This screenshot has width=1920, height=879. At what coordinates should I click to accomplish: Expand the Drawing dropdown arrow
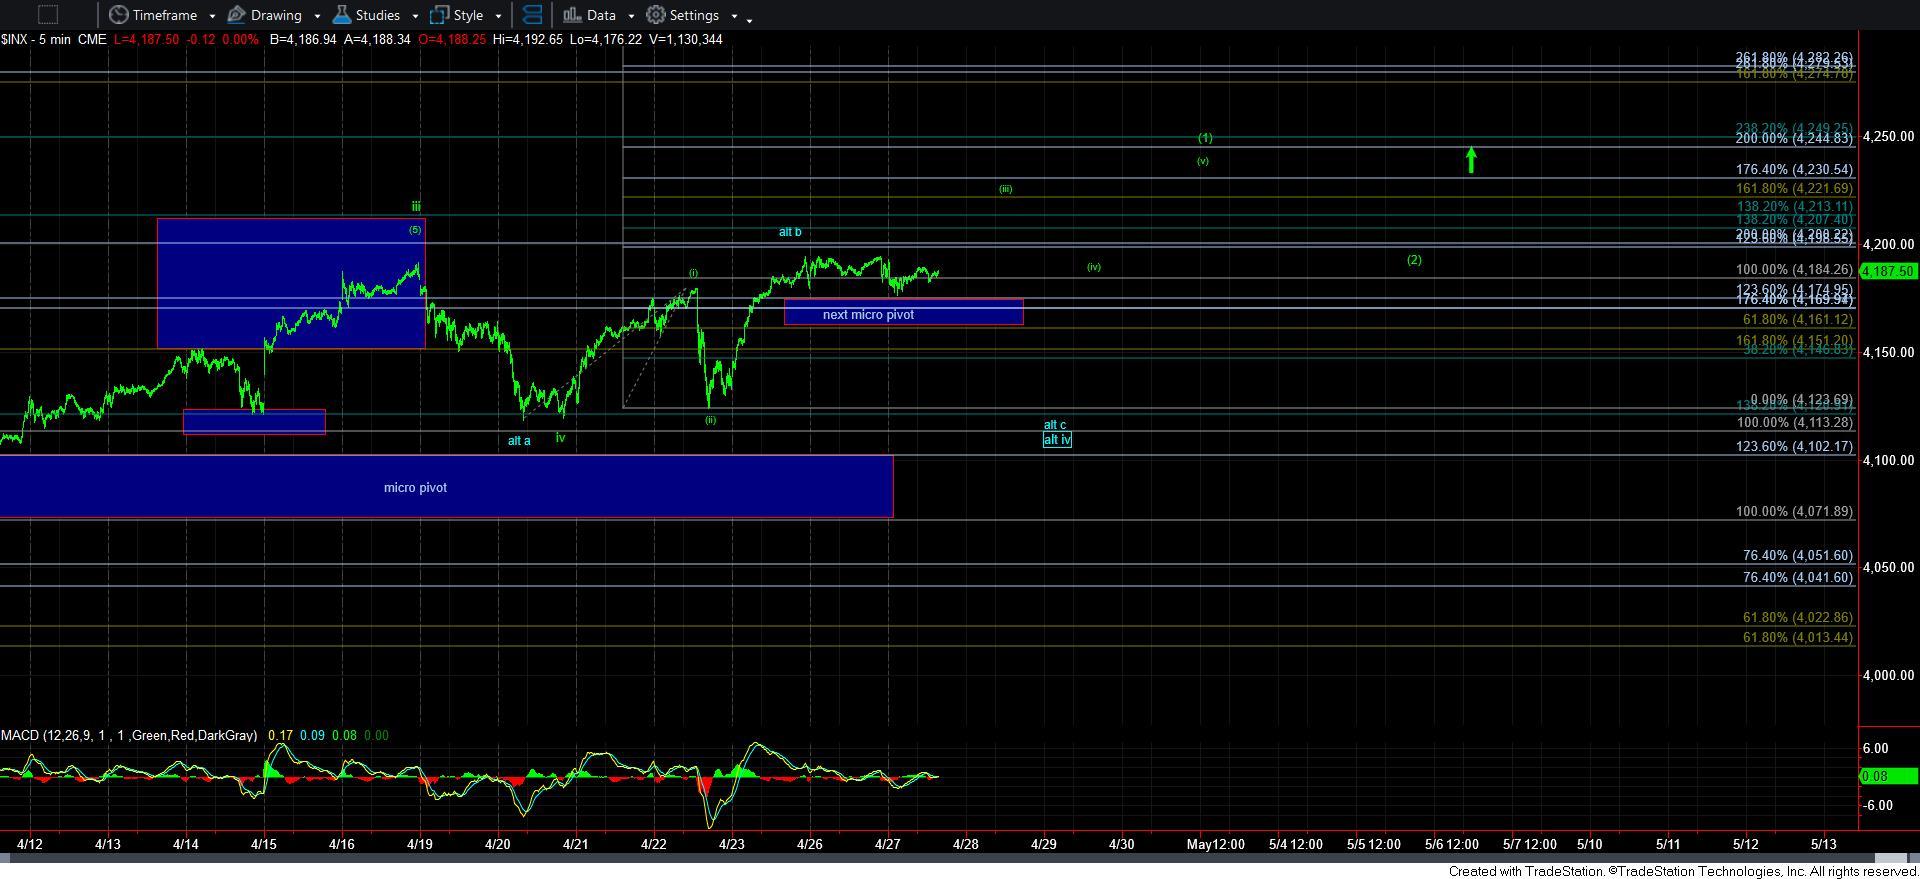click(x=317, y=16)
